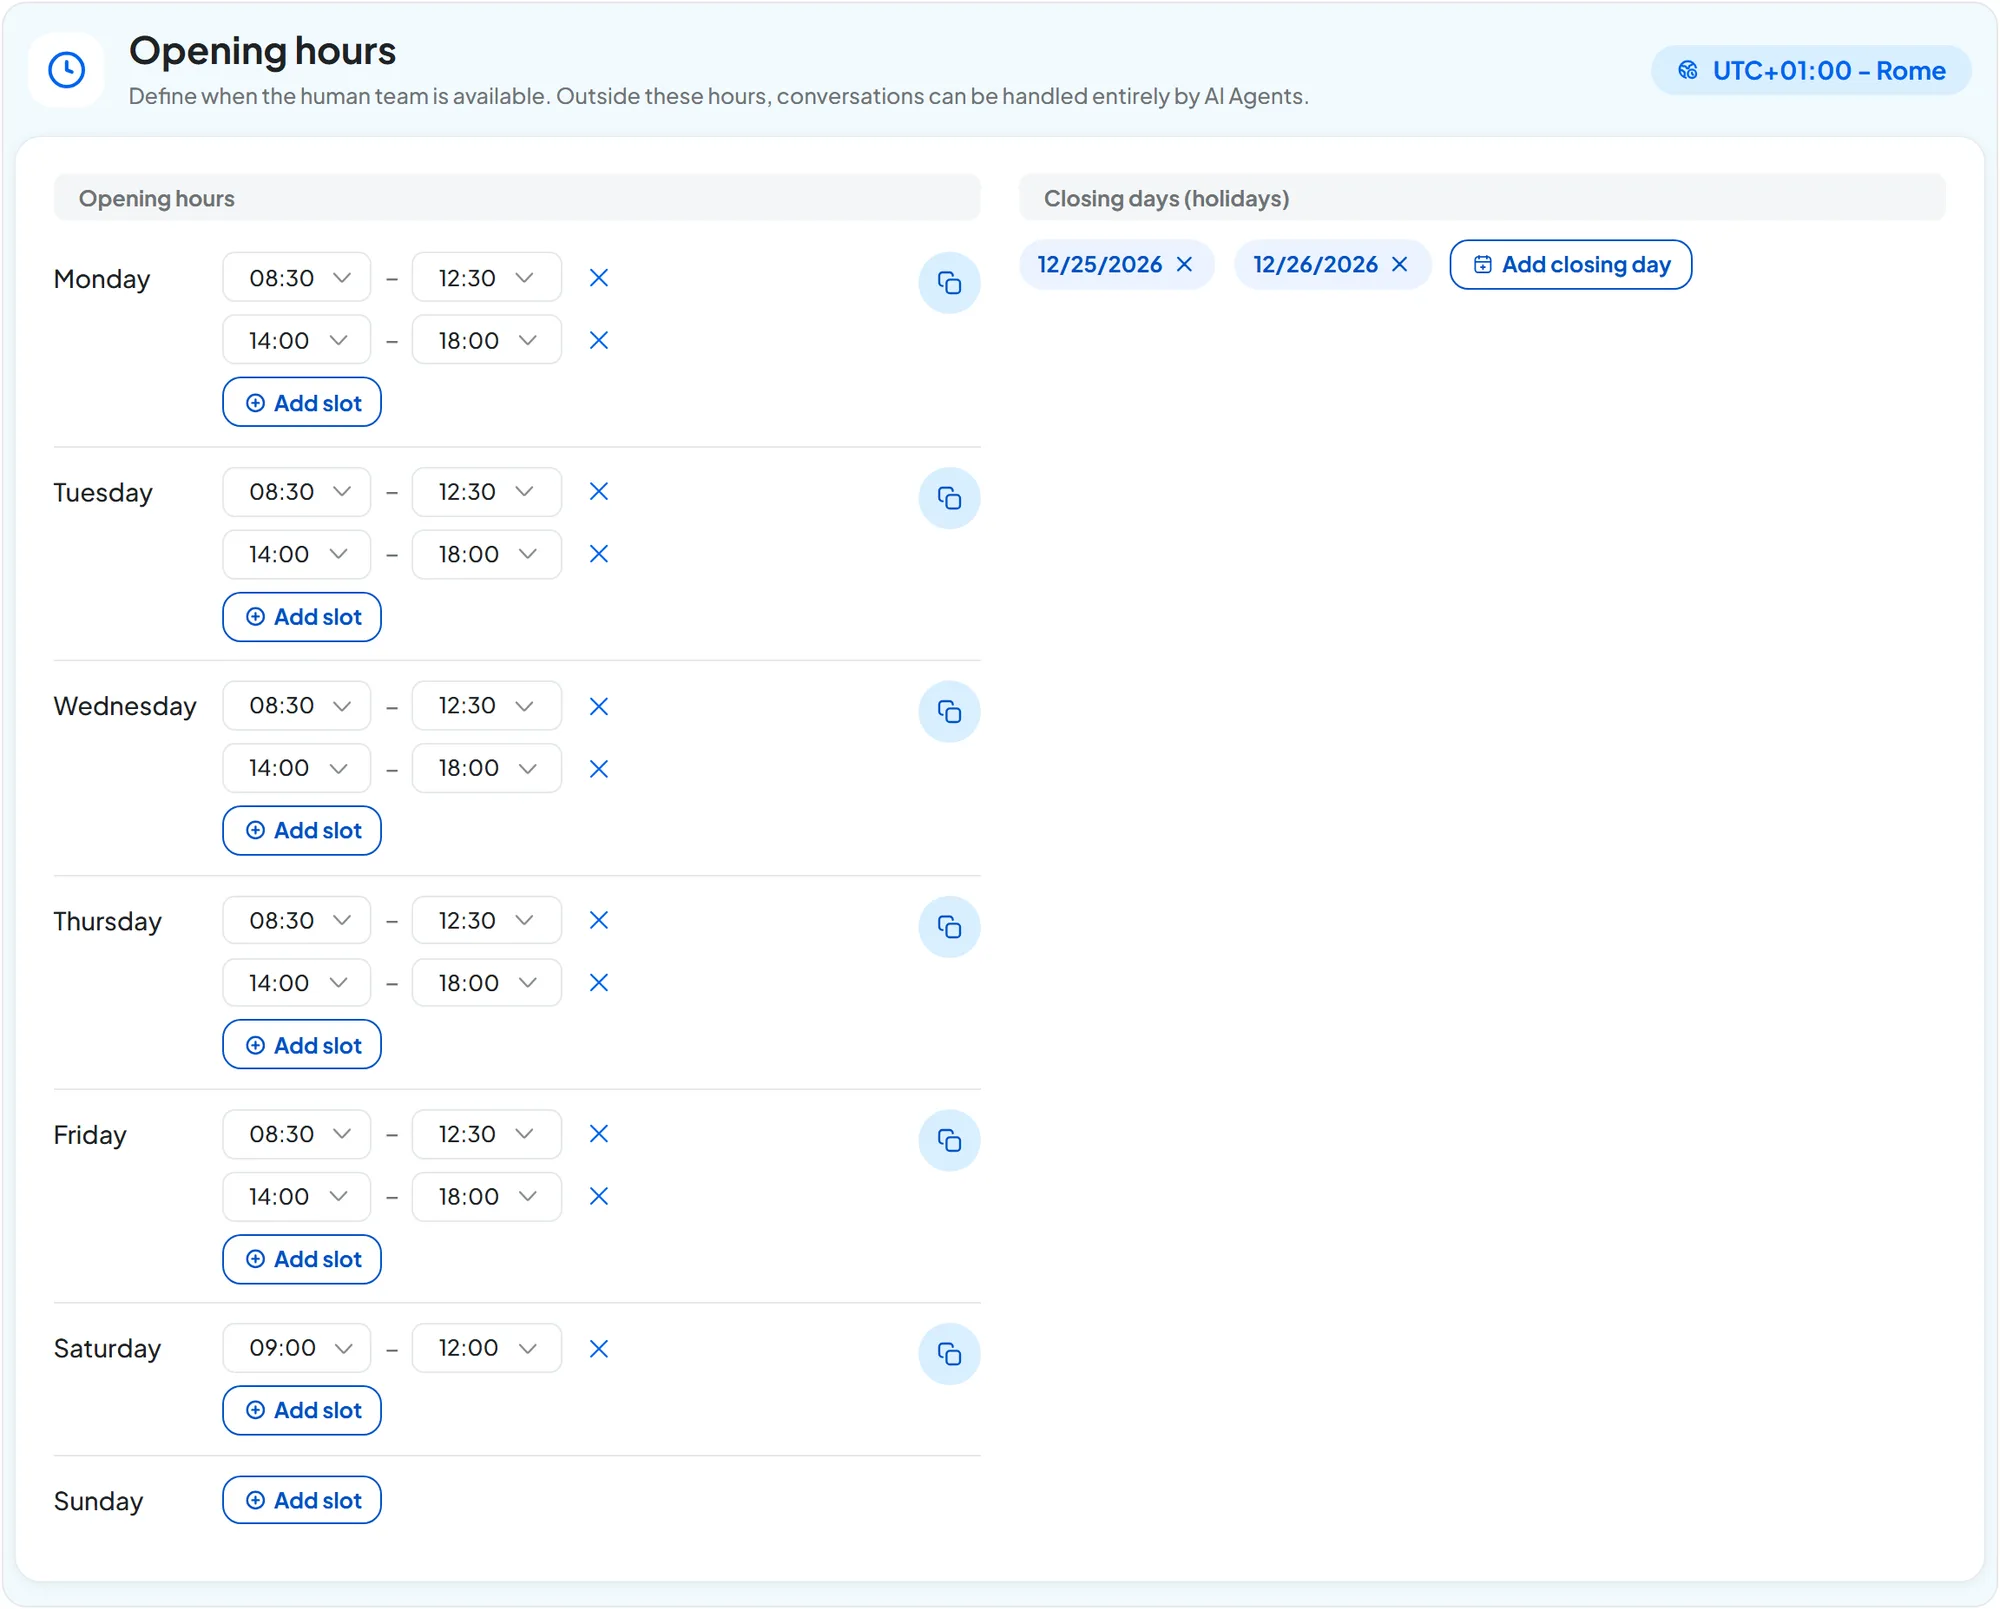
Task: Click Add closing day button
Action: point(1571,265)
